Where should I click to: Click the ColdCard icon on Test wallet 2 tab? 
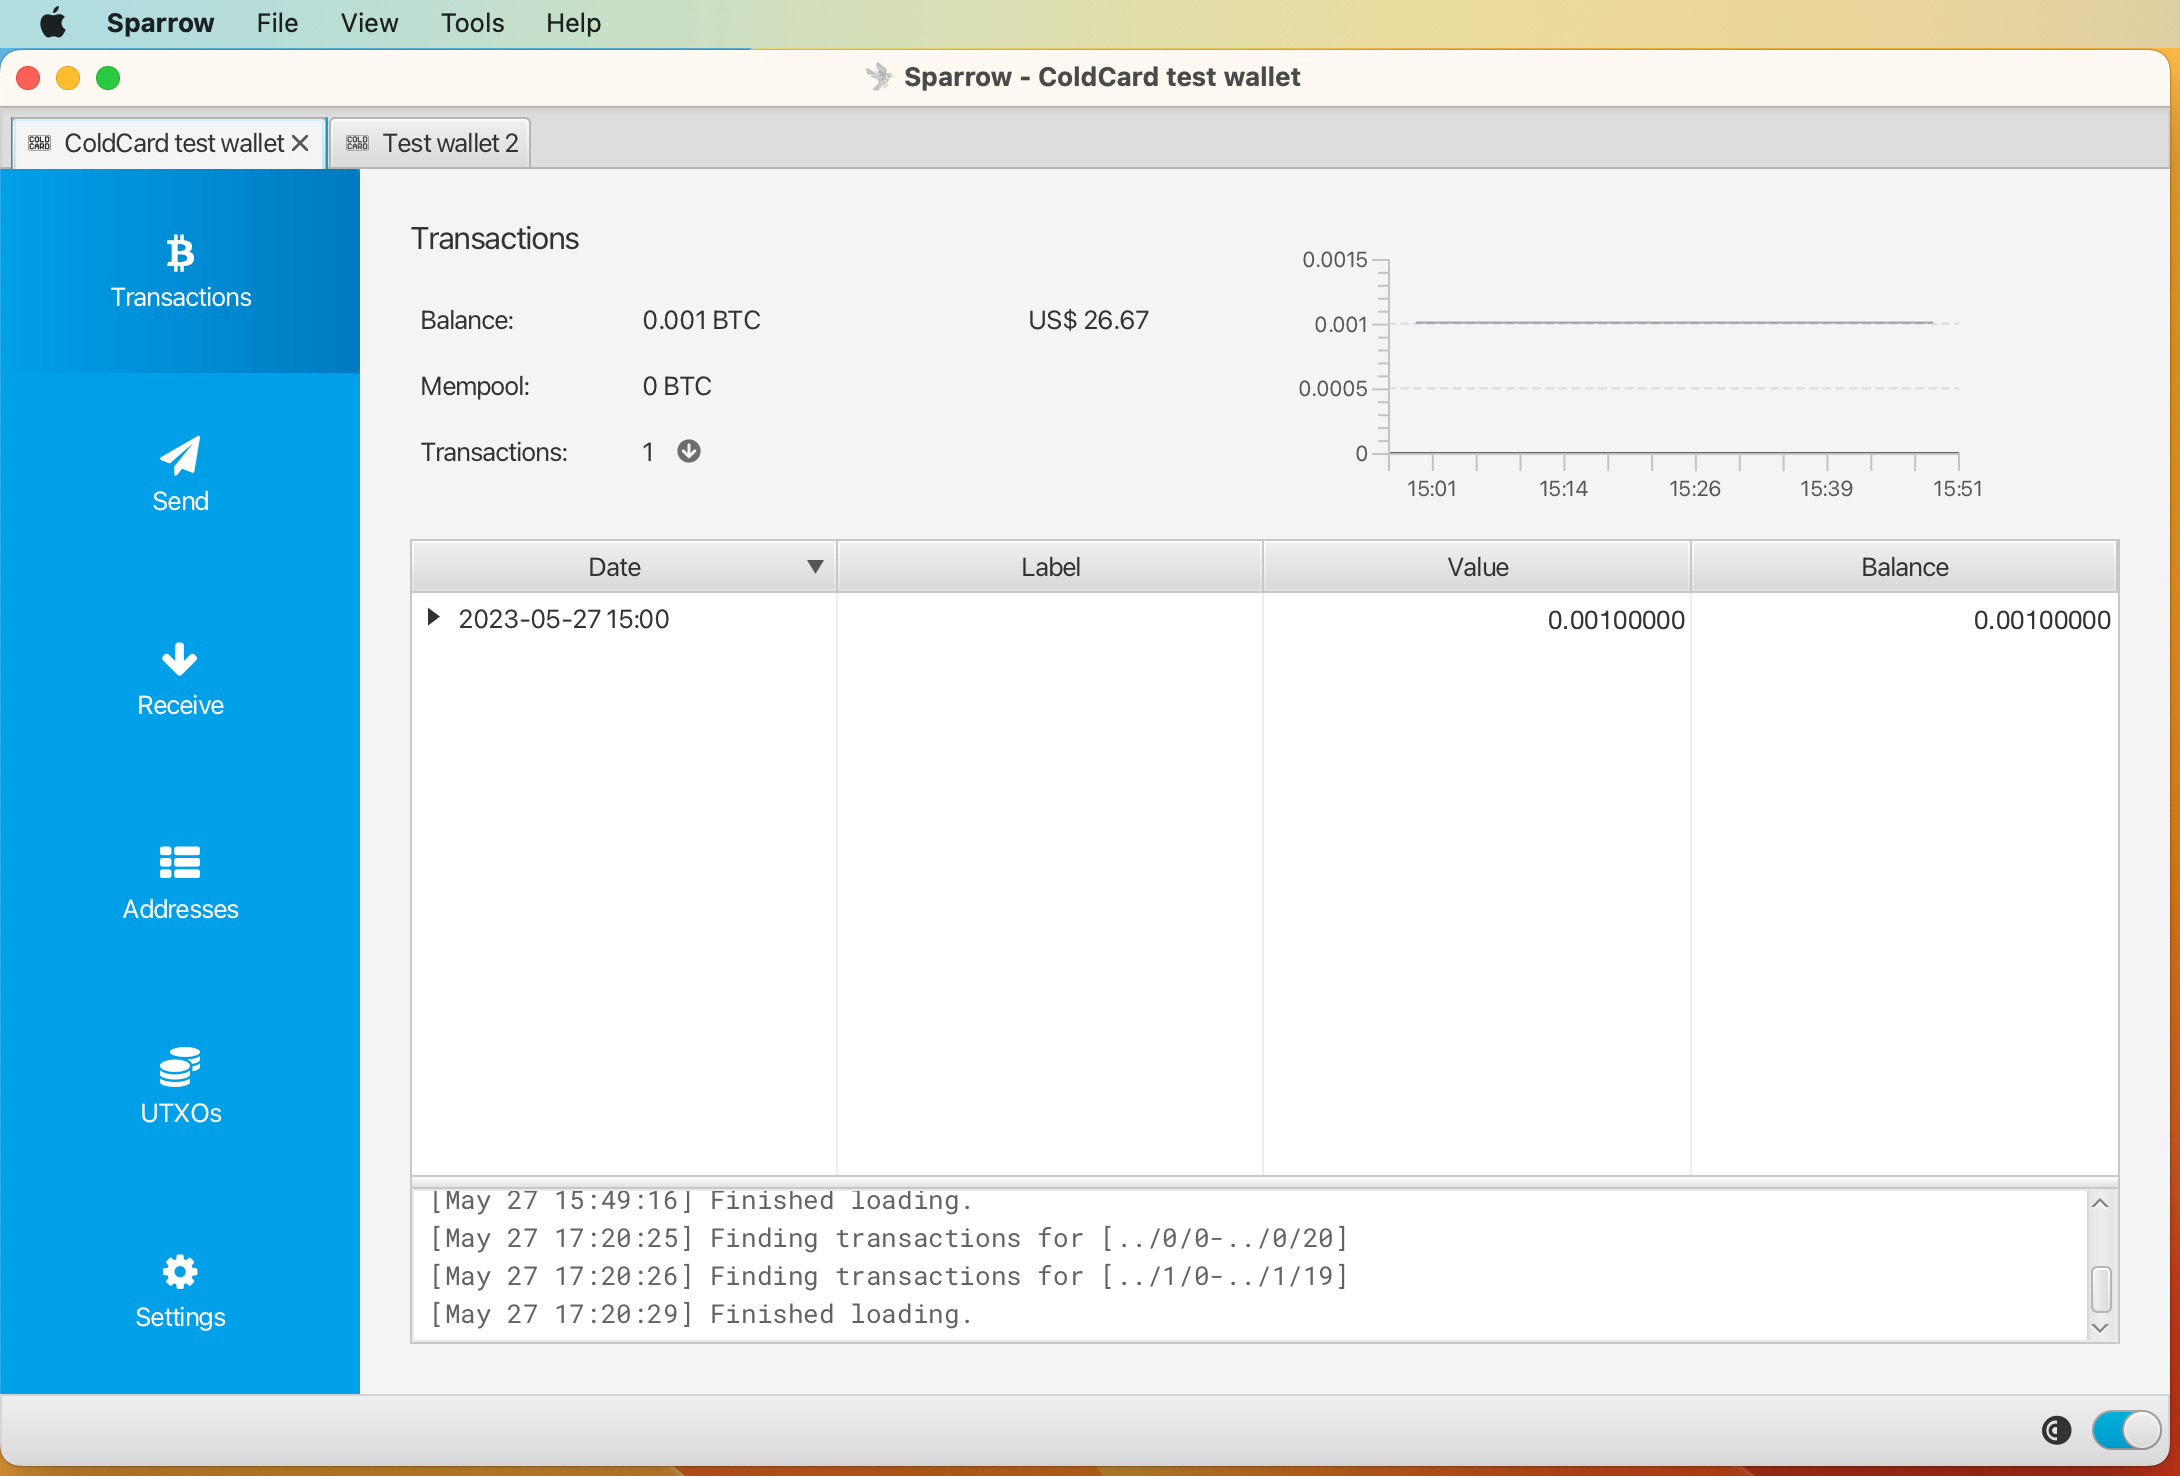click(x=357, y=143)
